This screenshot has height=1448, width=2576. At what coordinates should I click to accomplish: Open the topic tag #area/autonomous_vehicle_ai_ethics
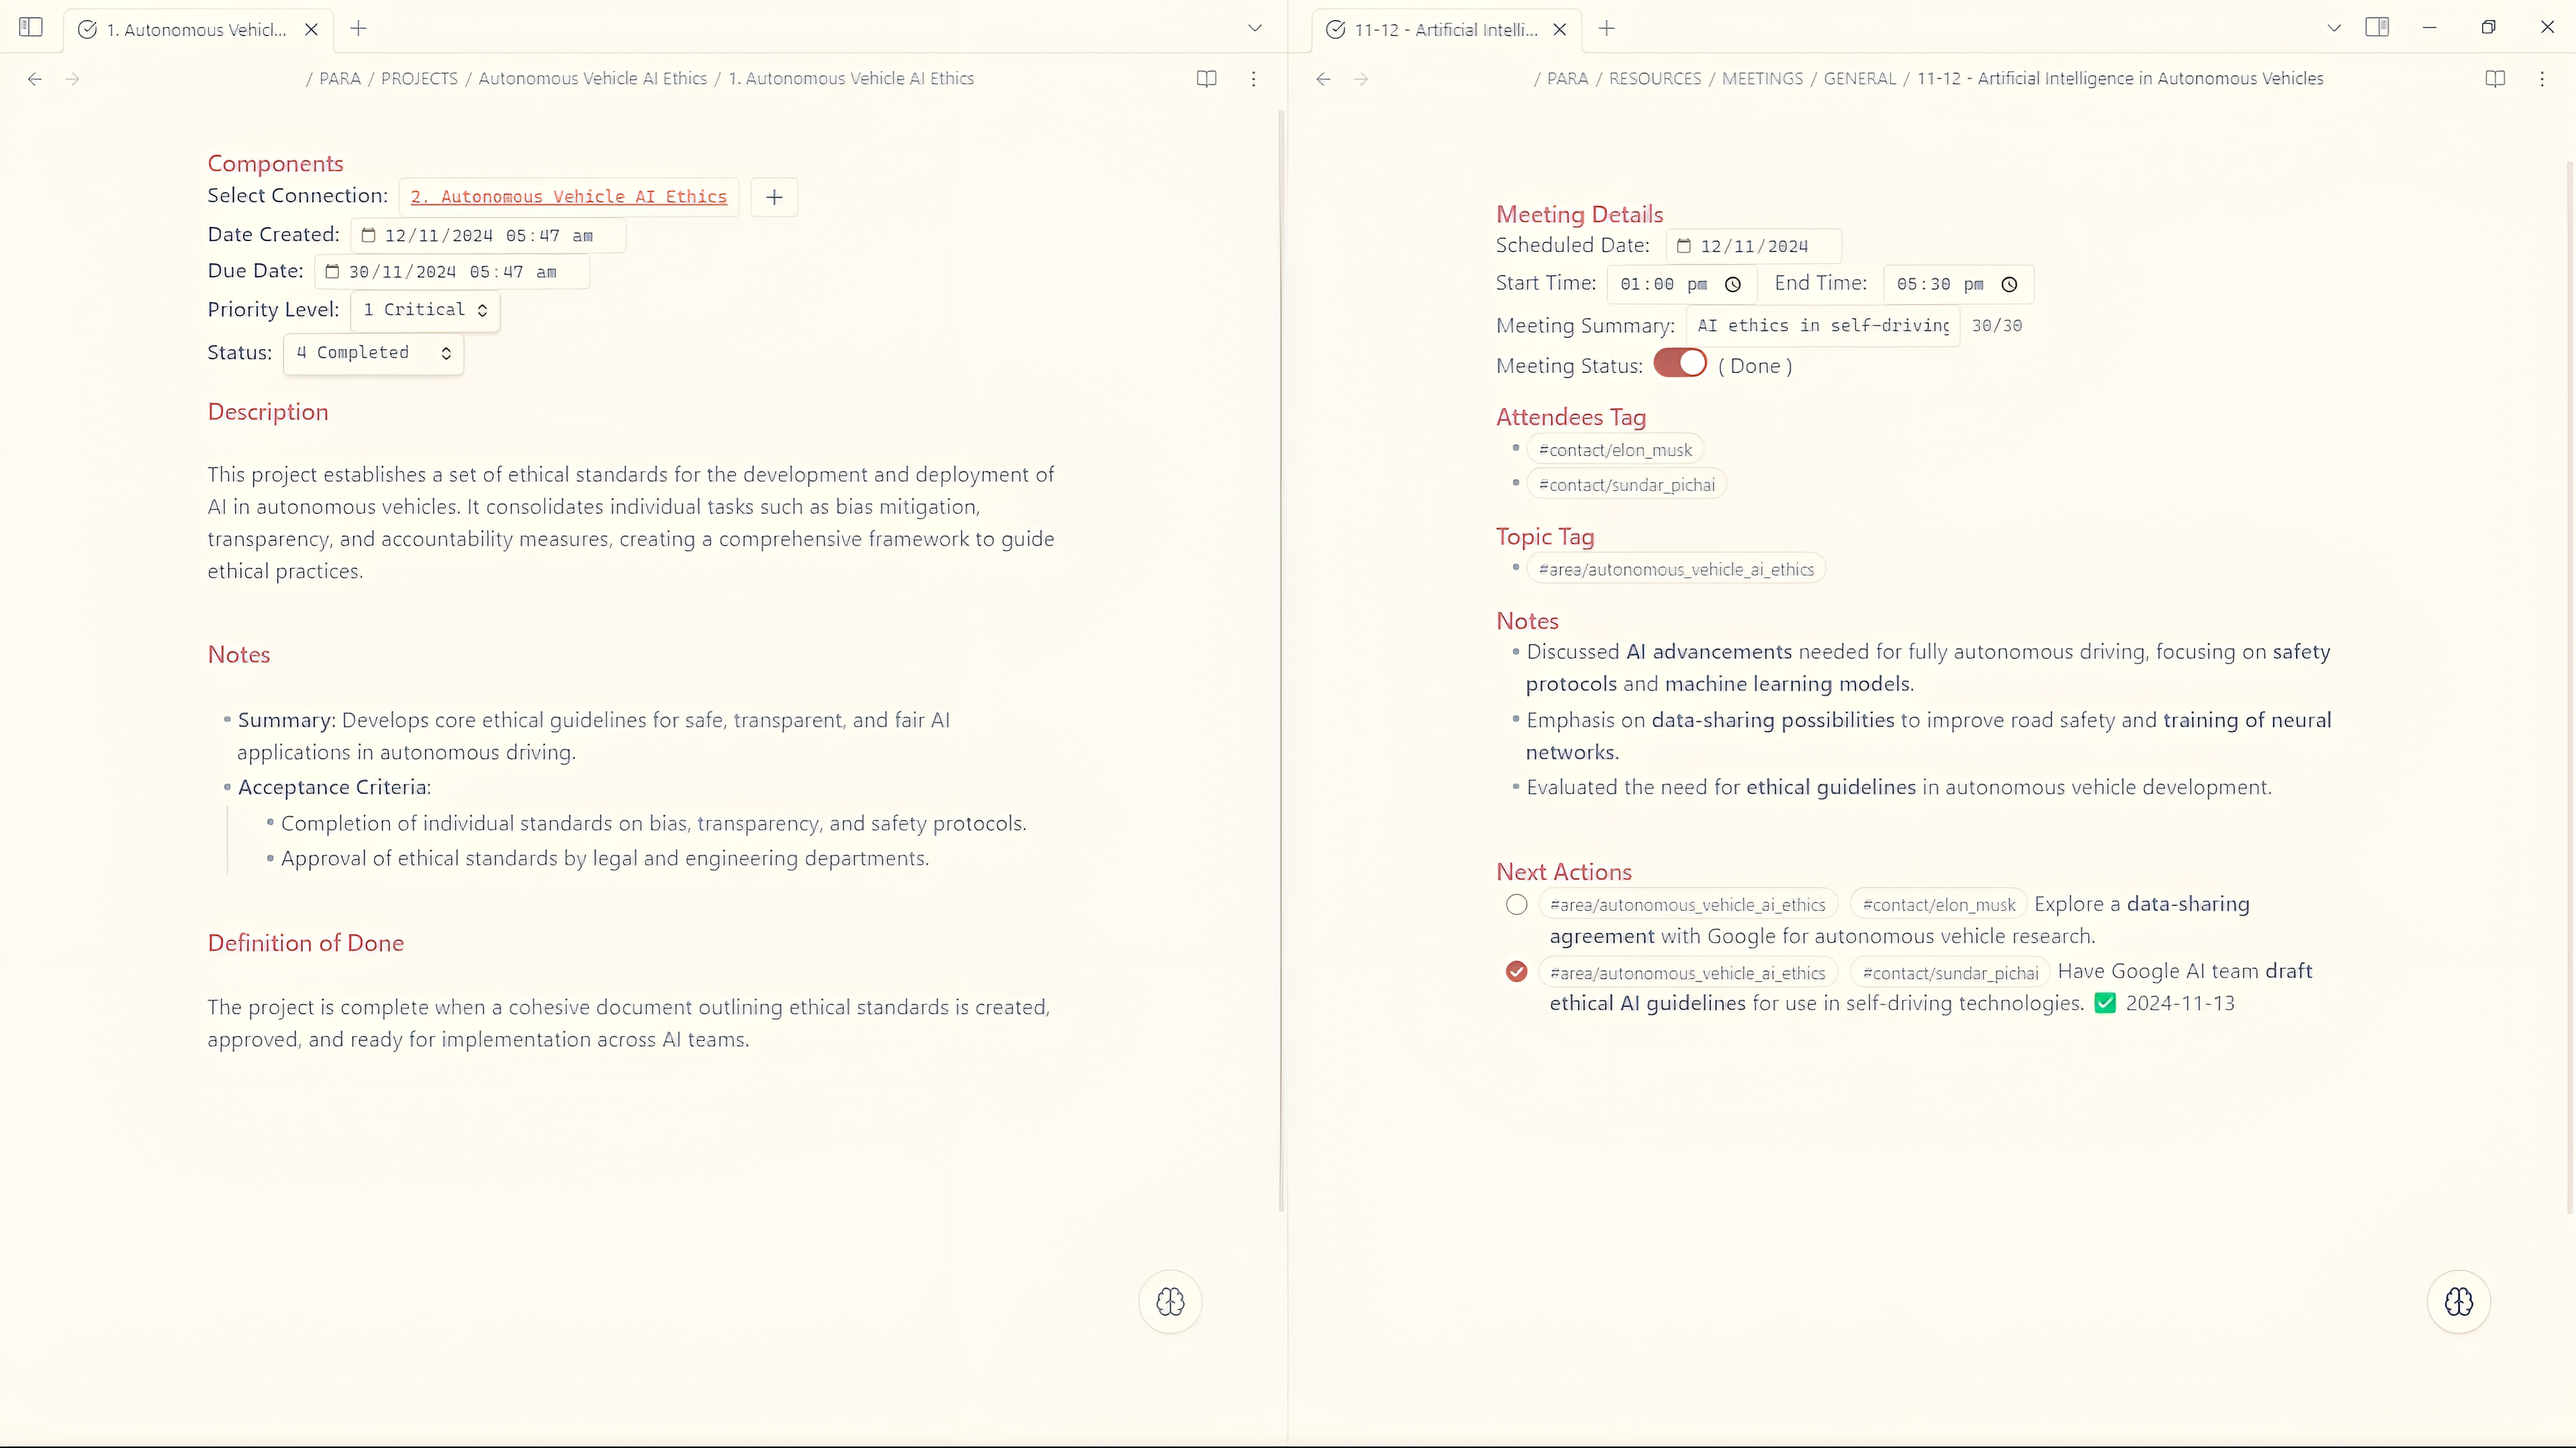(x=1676, y=569)
